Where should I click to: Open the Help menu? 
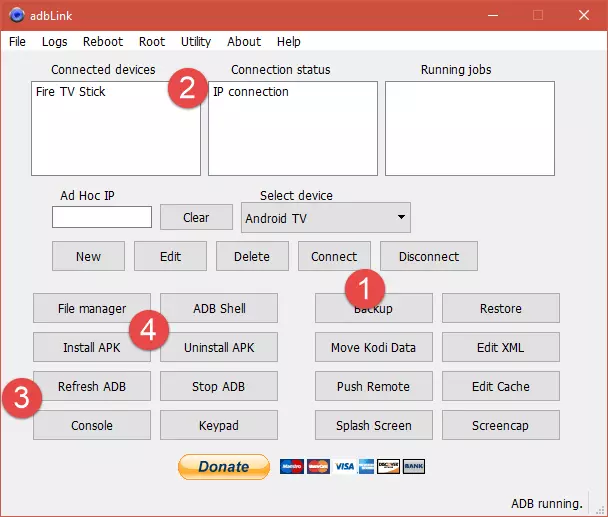pyautogui.click(x=288, y=41)
